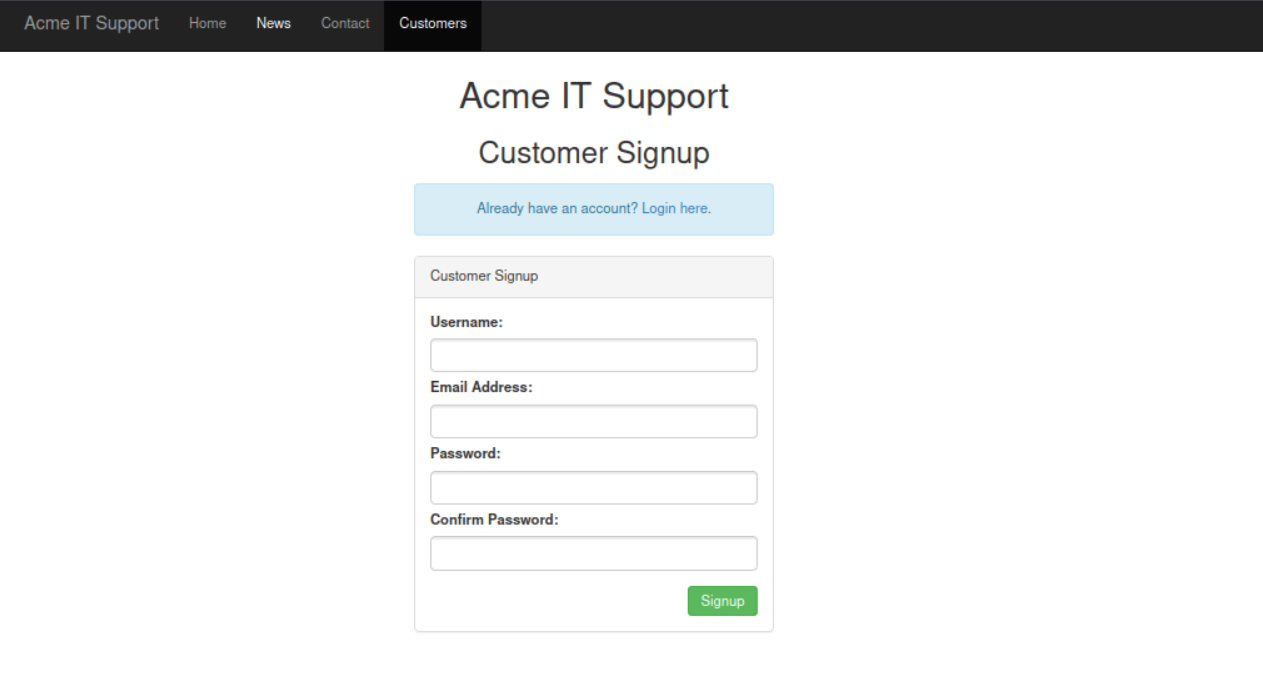Click the 'Confirm Password:' label

[494, 519]
